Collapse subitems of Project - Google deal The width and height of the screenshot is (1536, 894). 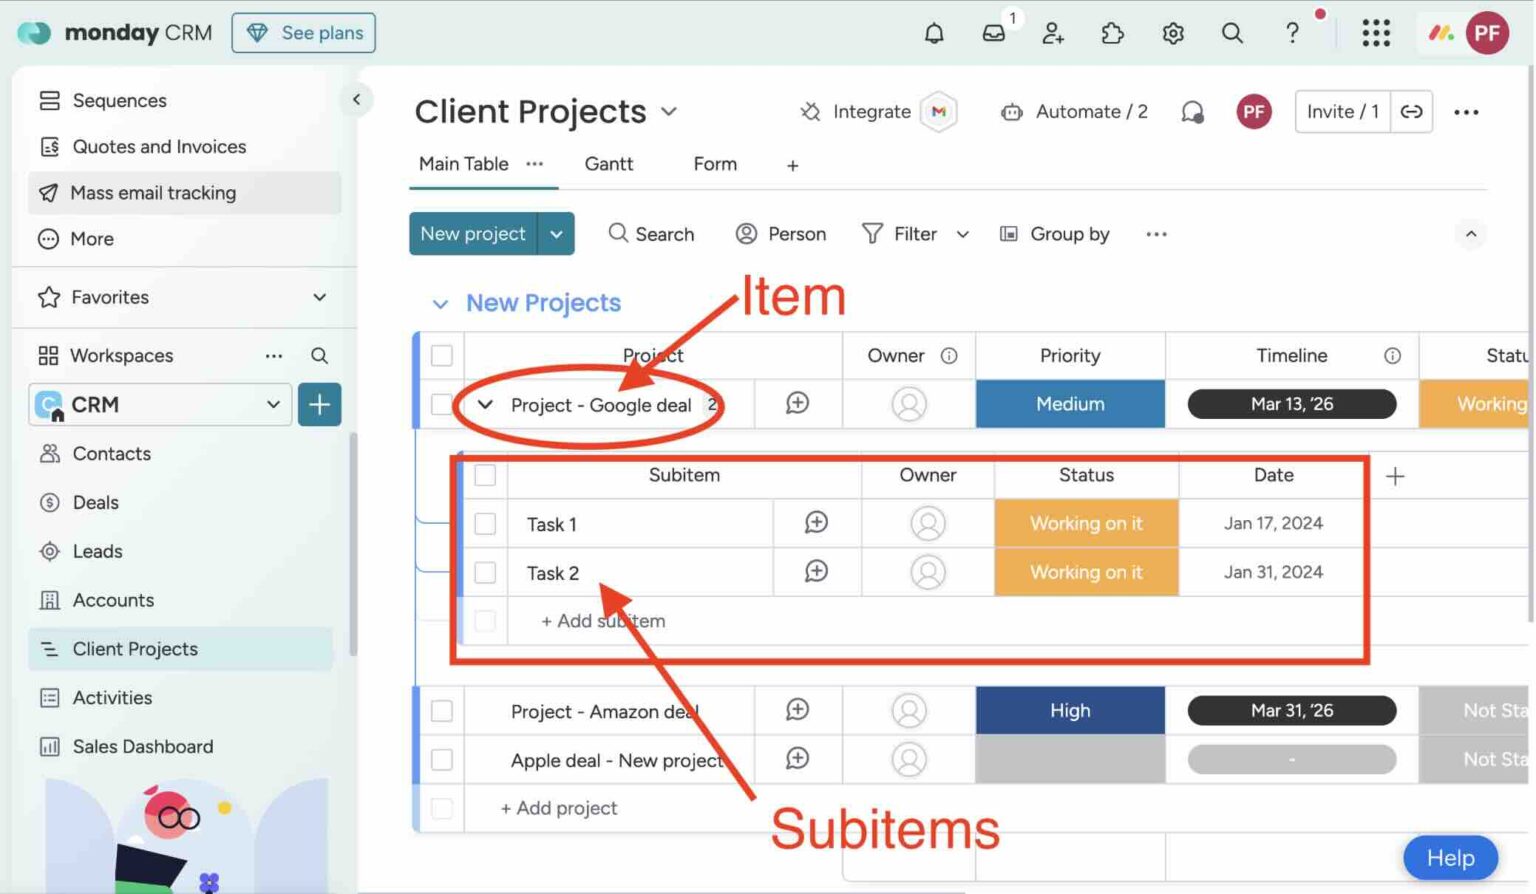pyautogui.click(x=485, y=405)
